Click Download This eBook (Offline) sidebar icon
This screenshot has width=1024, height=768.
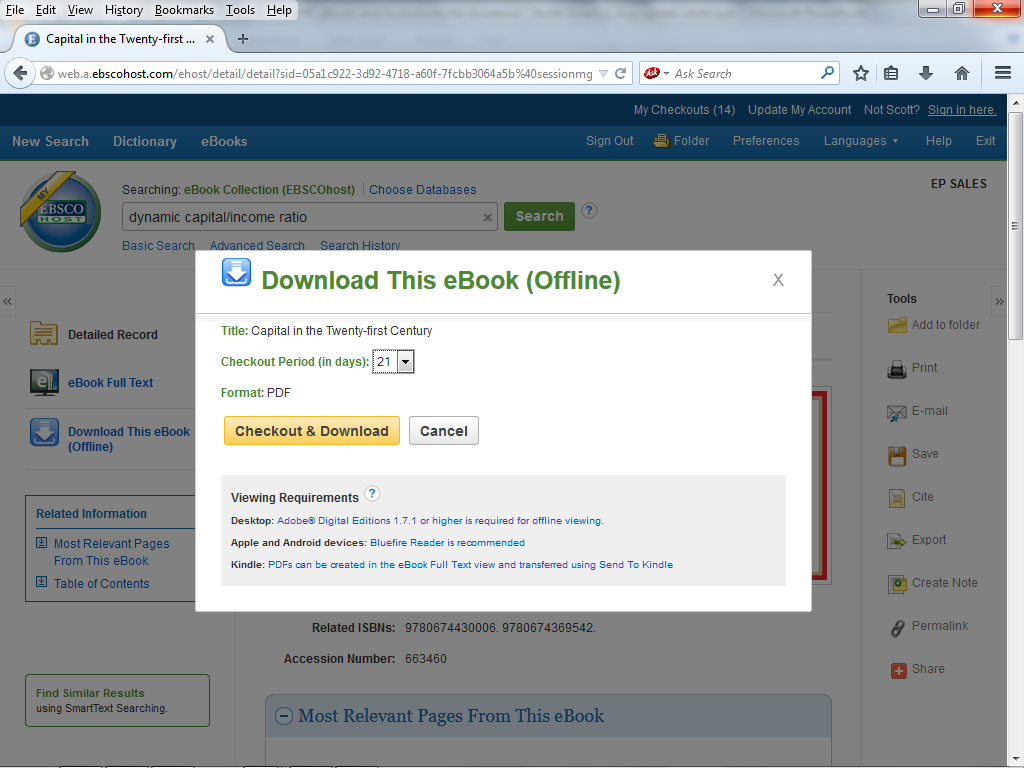[44, 432]
